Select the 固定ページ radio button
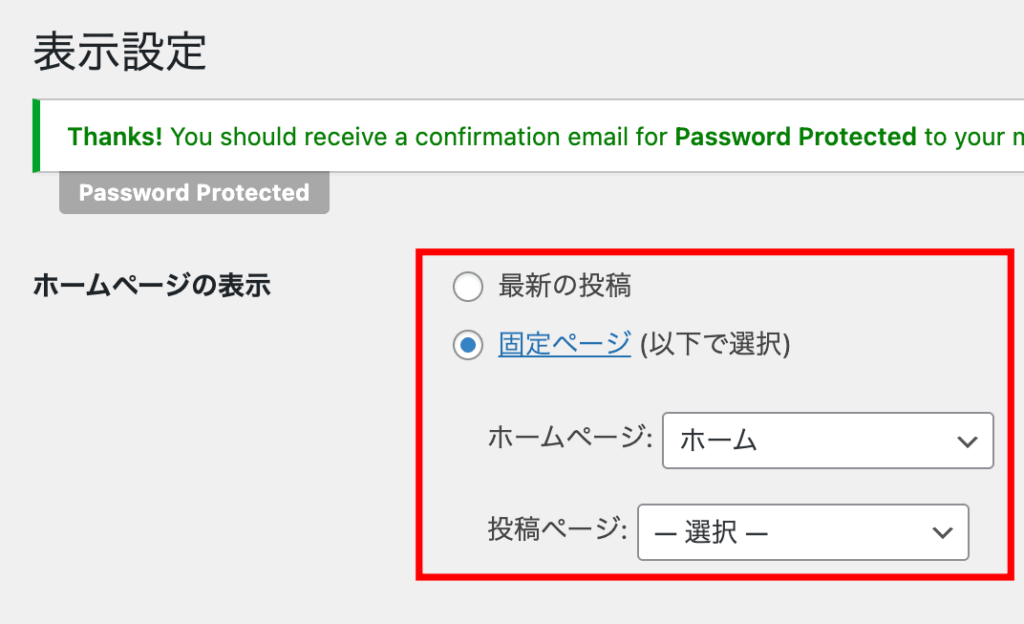The image size is (1024, 624). pos(467,346)
